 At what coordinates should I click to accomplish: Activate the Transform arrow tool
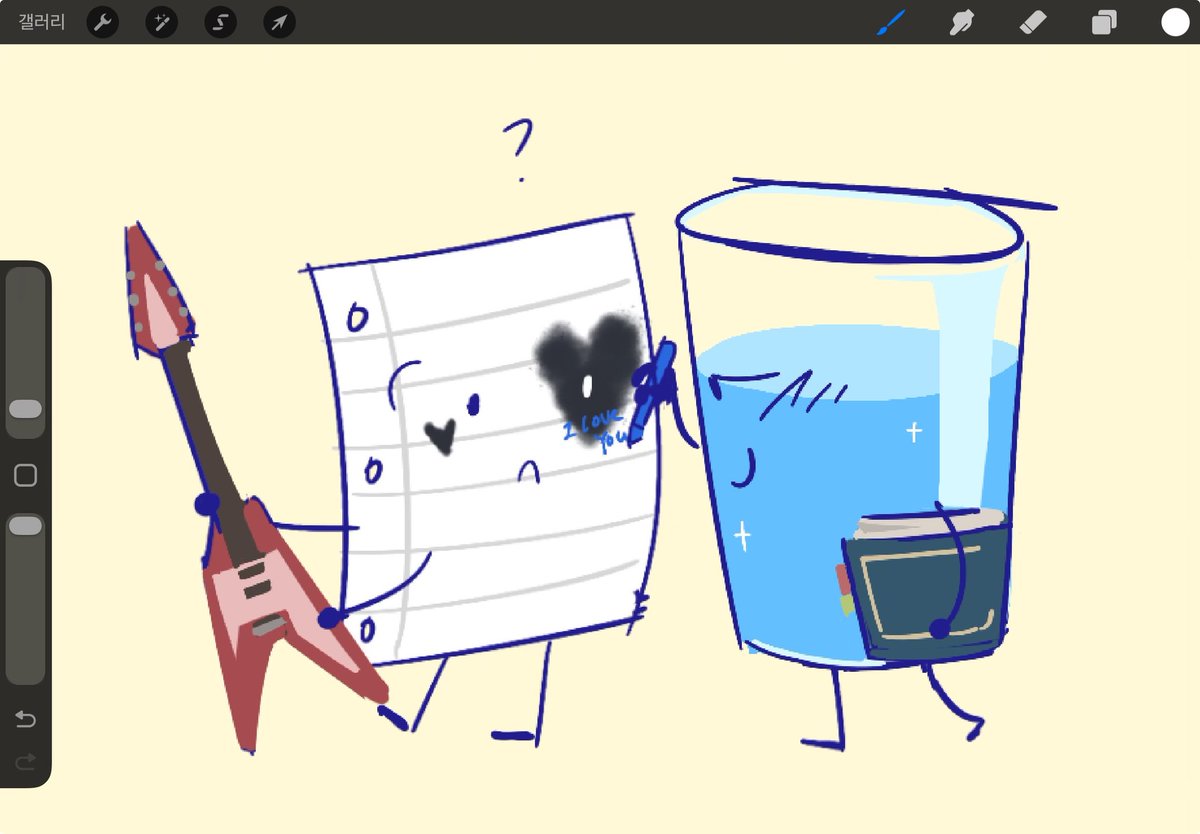coord(279,22)
